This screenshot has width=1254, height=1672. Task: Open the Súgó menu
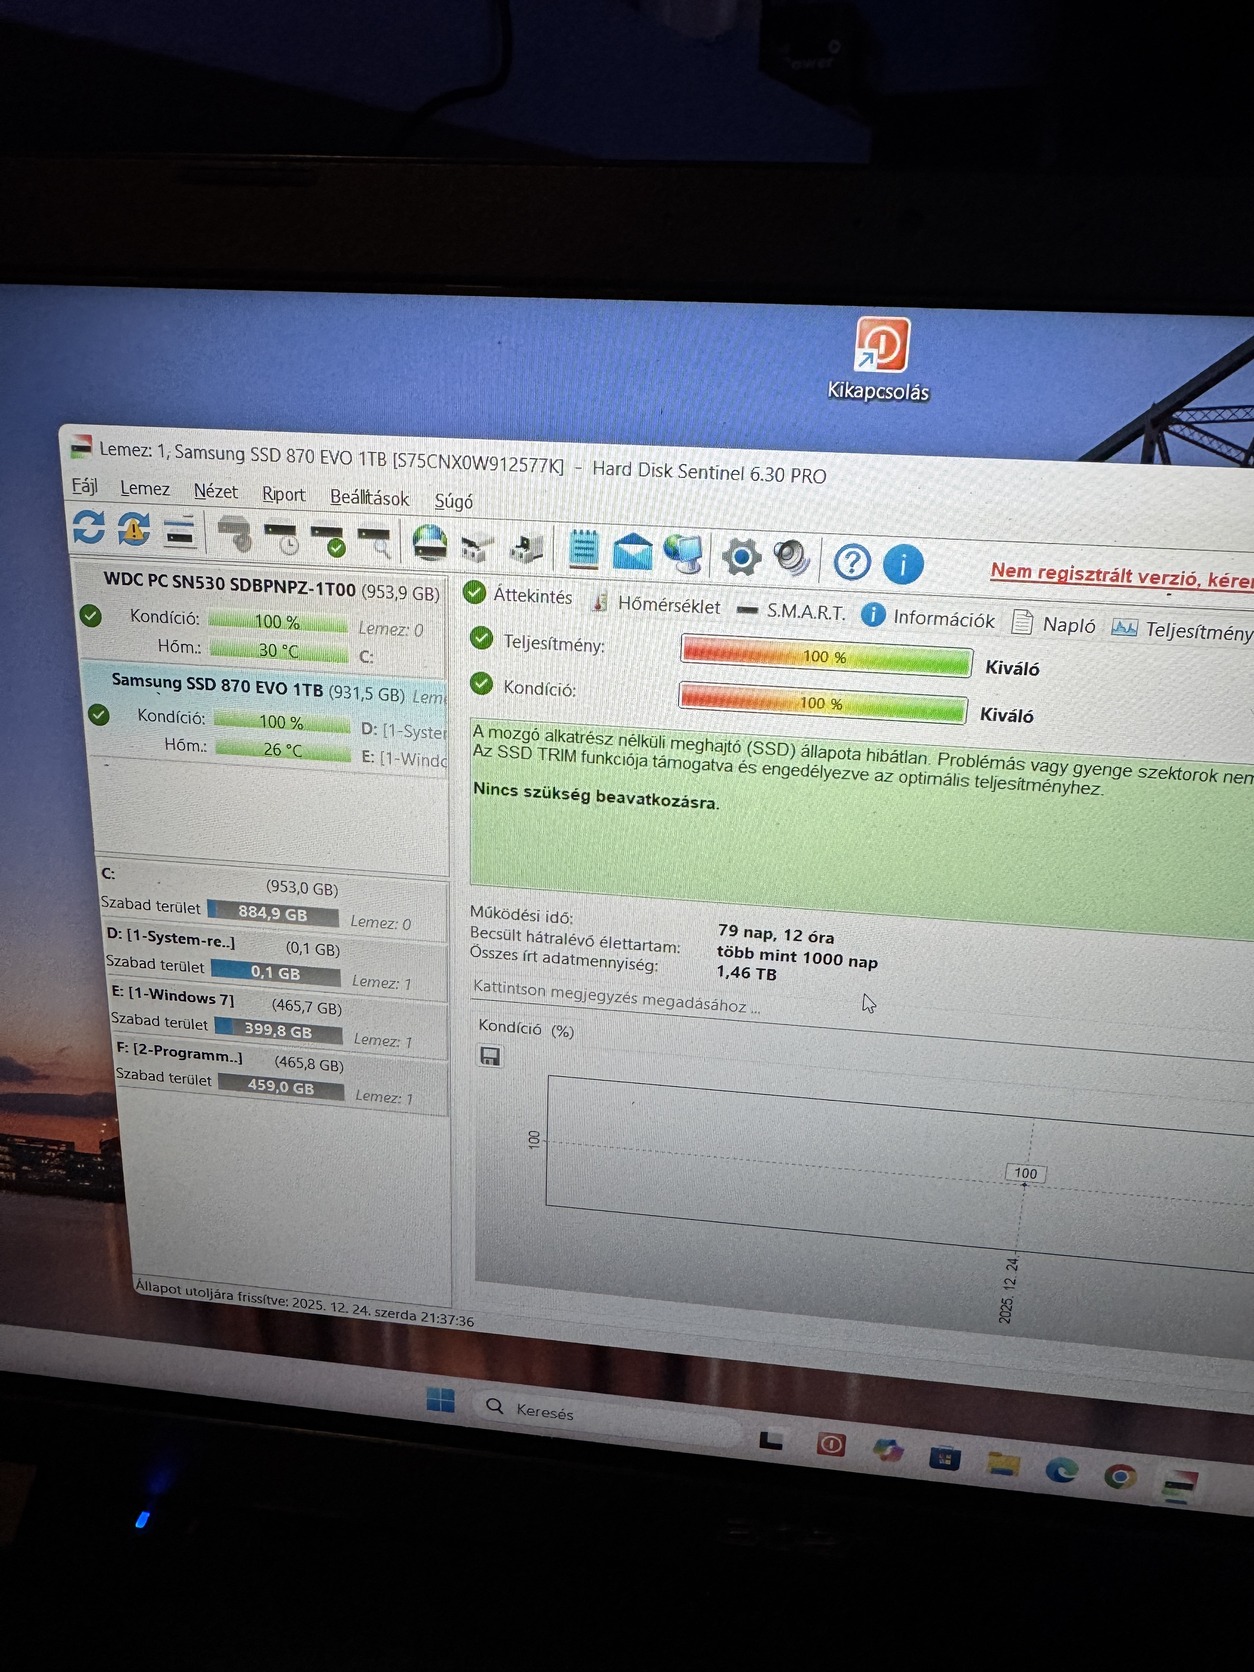point(453,501)
